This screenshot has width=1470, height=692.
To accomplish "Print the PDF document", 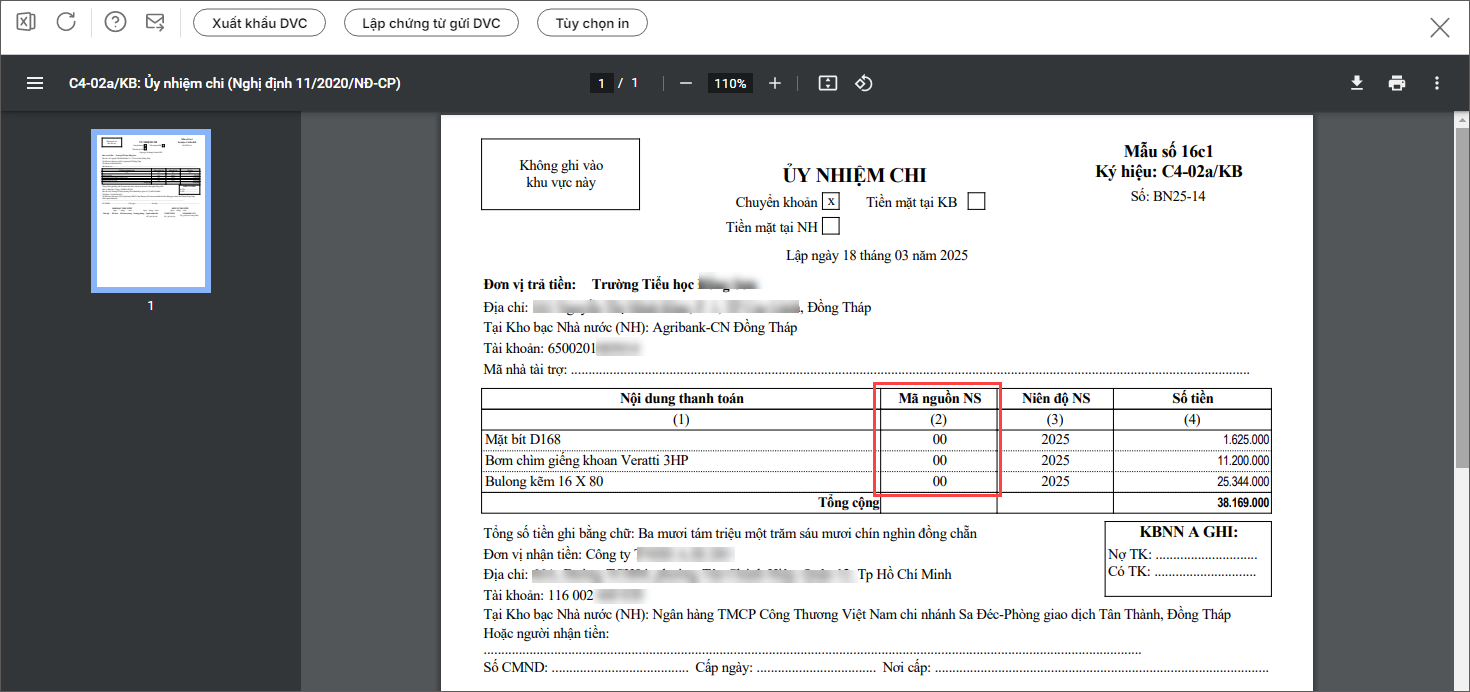I will point(1397,83).
